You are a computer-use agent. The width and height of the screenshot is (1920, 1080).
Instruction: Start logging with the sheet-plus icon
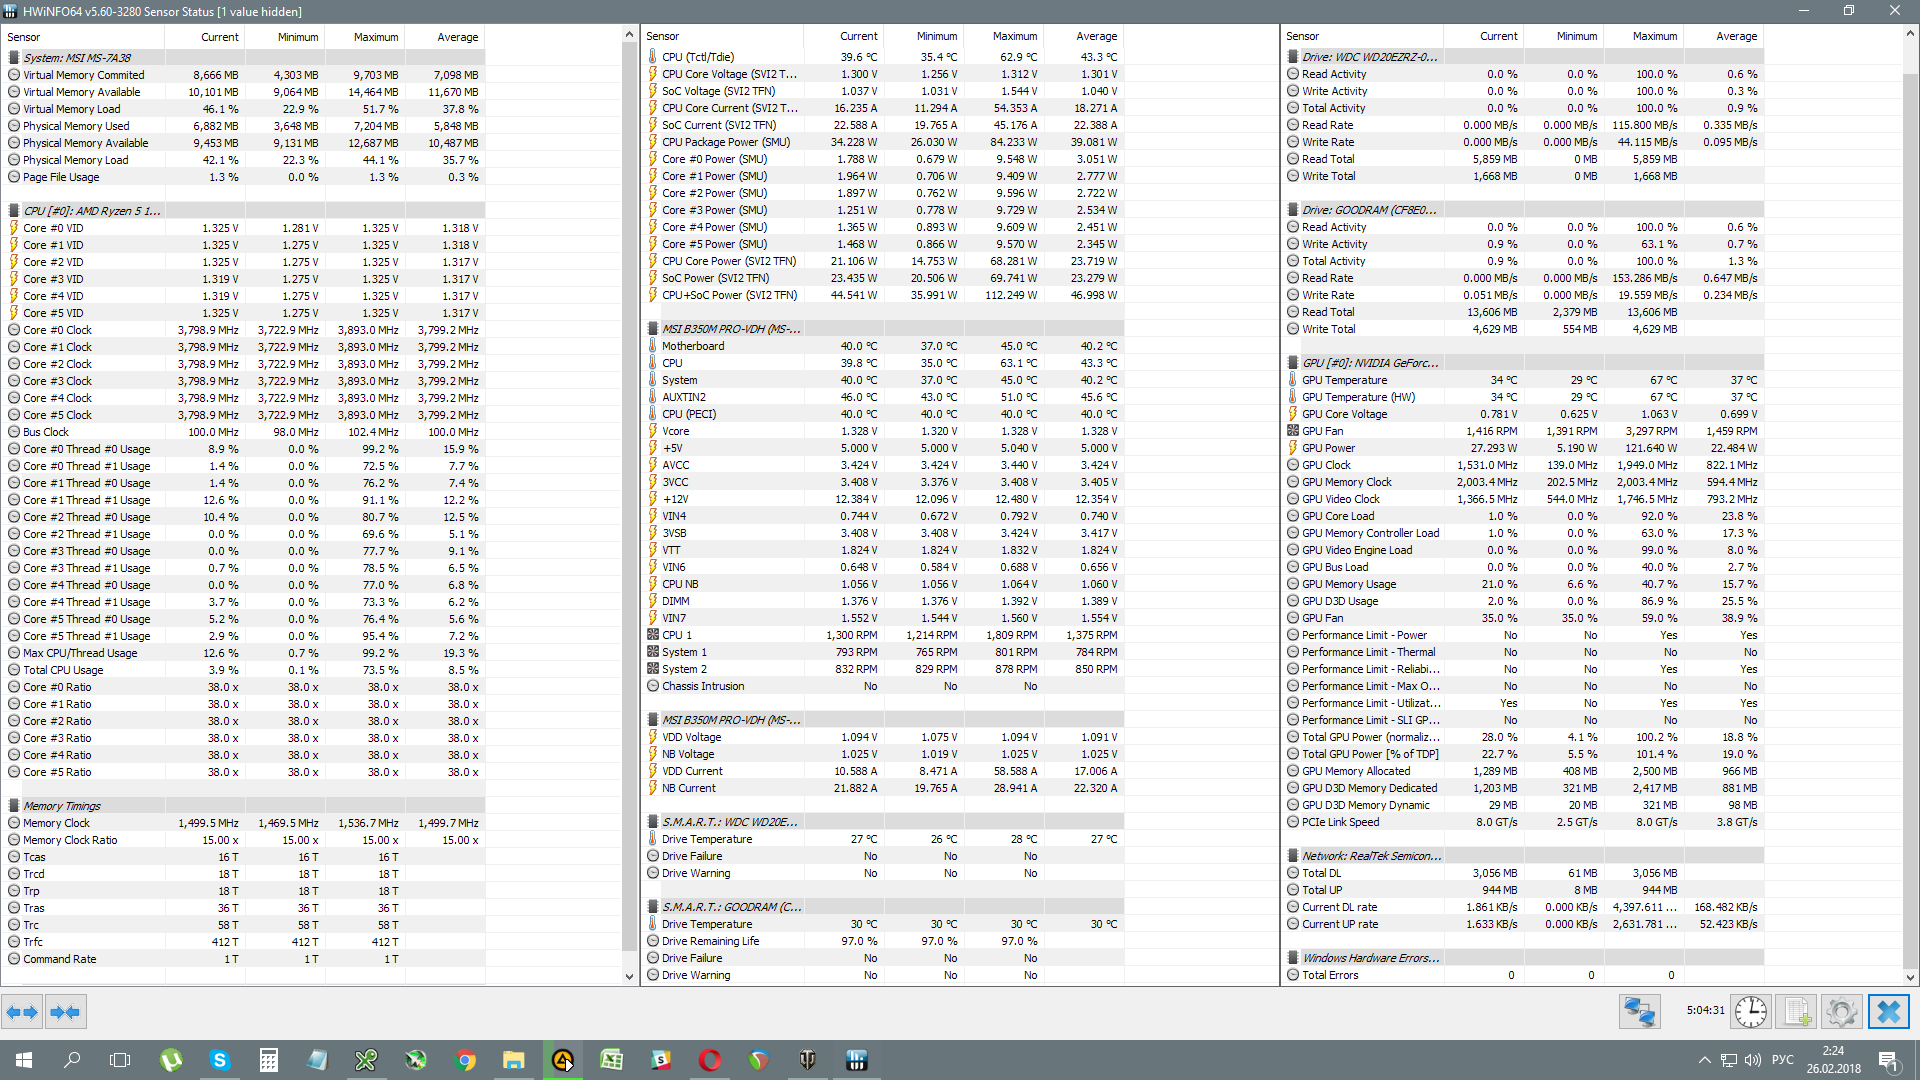[1797, 1012]
